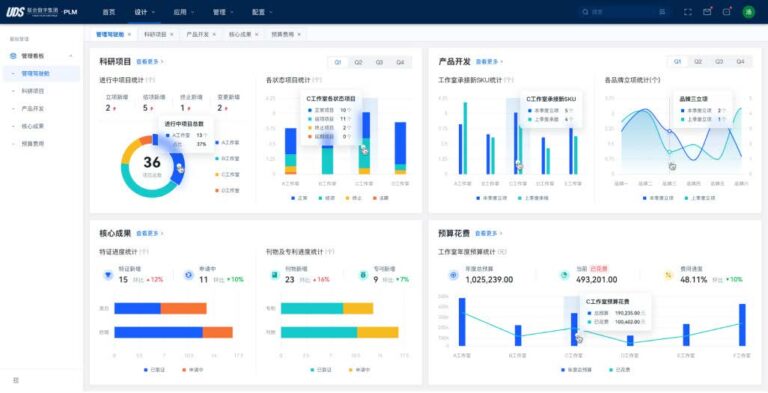Click the 申请中 stat icon
This screenshot has height=393, width=768.
(189, 275)
